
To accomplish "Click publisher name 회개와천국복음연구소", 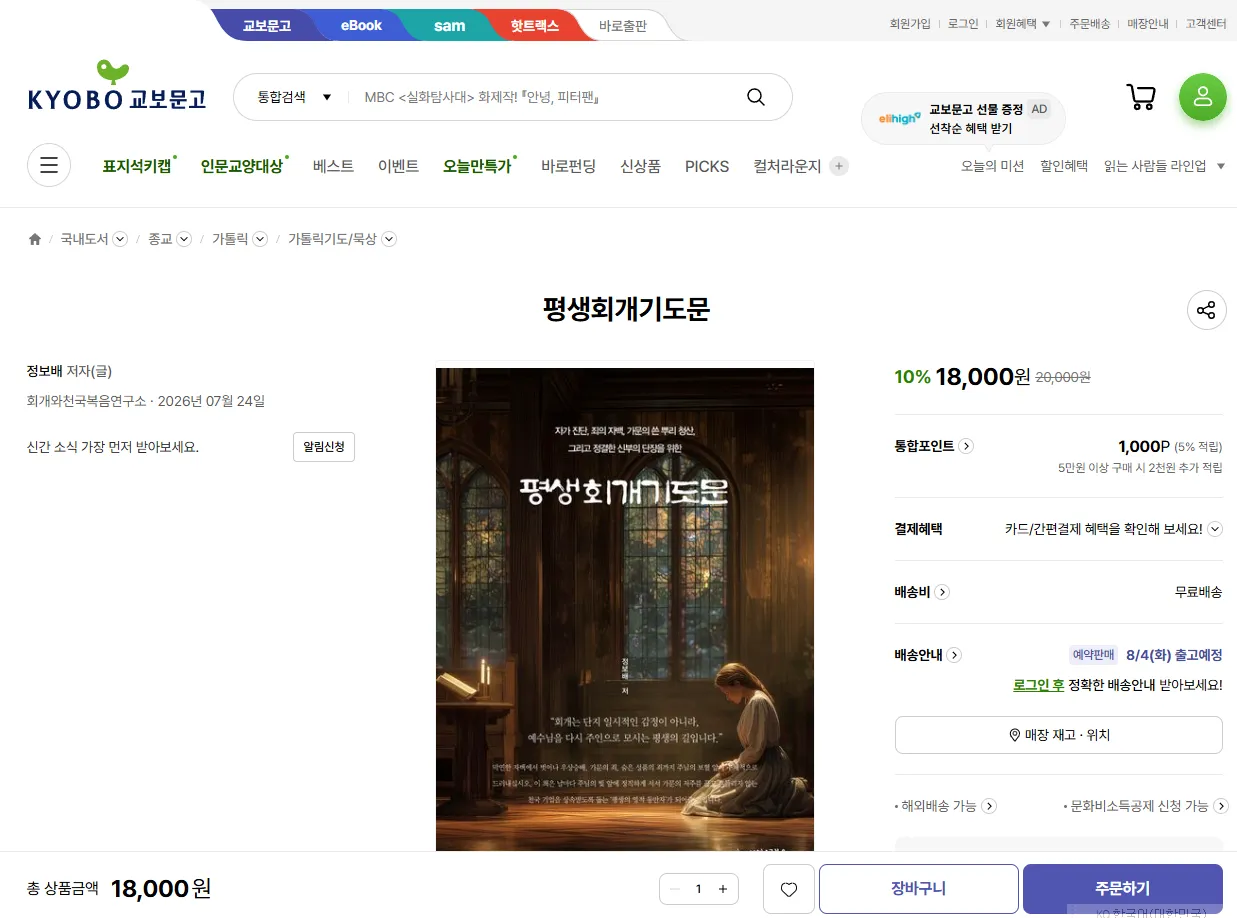I will tap(86, 401).
